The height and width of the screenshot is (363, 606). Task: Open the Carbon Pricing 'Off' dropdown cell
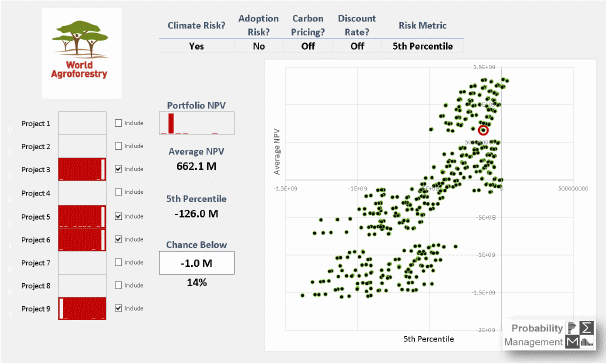tap(308, 46)
